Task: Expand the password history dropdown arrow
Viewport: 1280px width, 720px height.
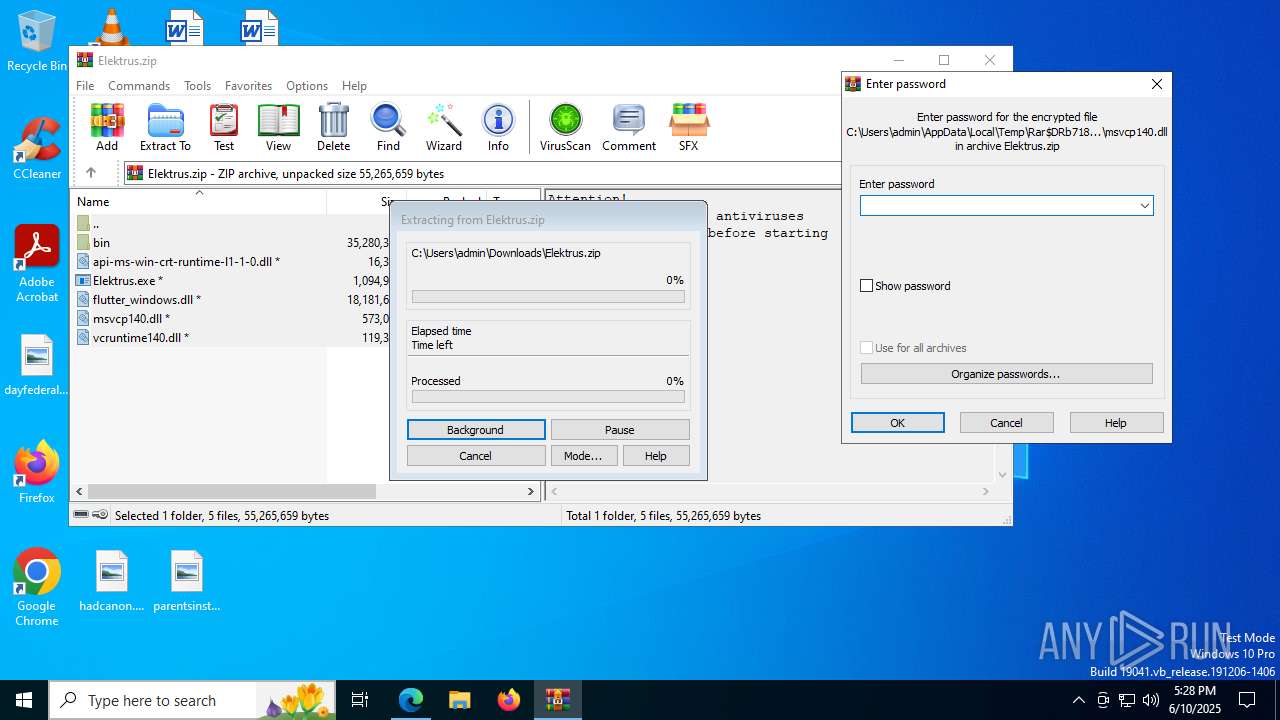Action: click(1144, 206)
